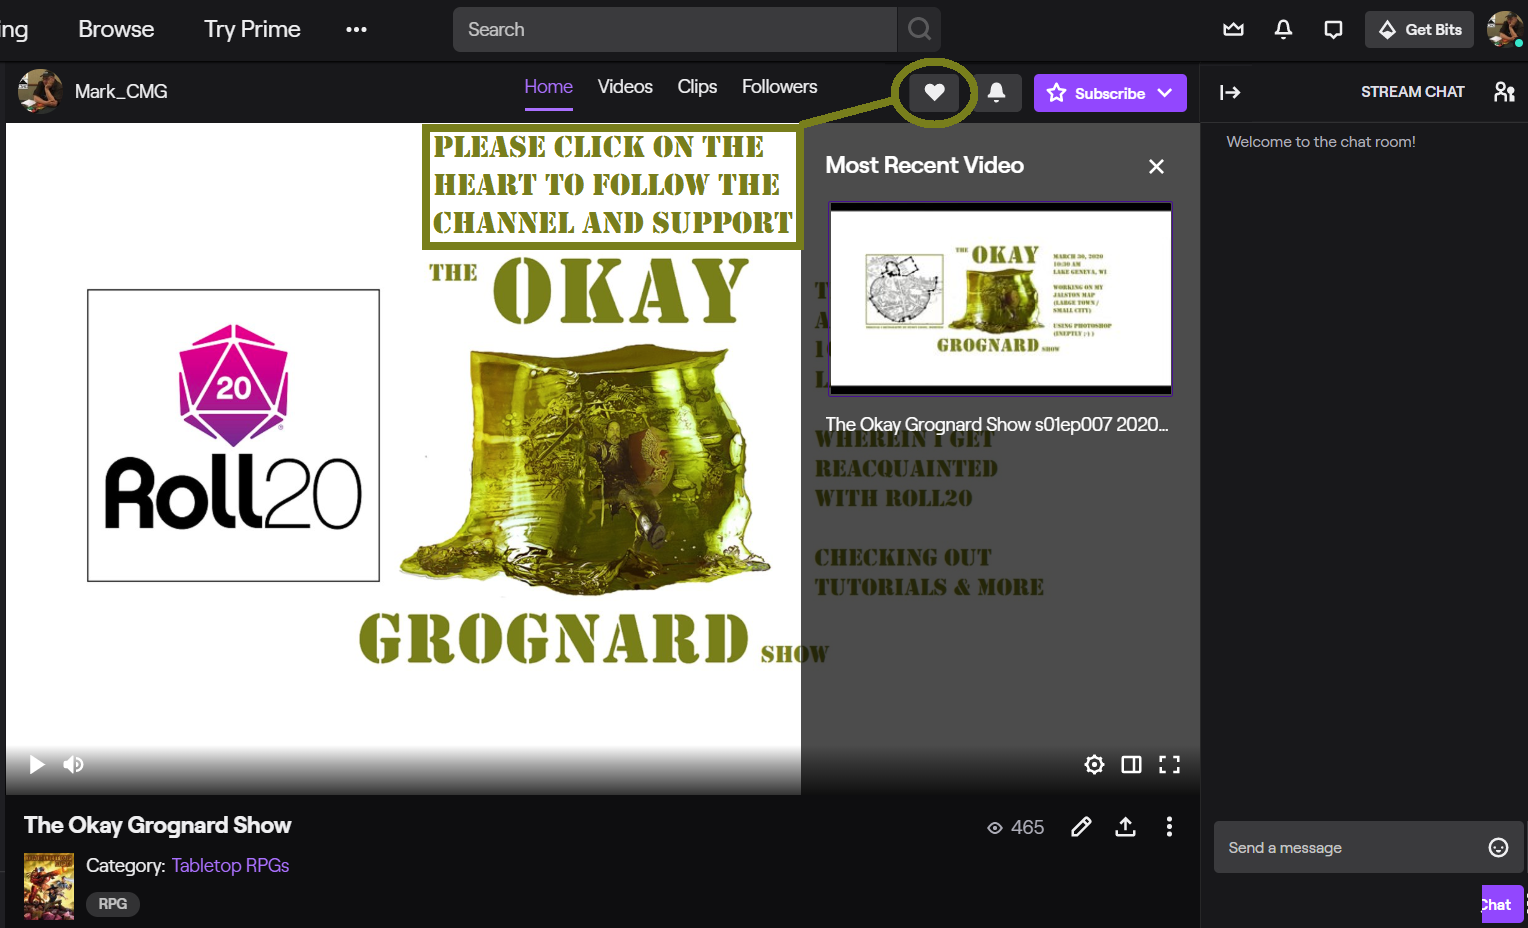Open user profile avatar menu
Viewport: 1528px width, 928px height.
tap(1505, 29)
